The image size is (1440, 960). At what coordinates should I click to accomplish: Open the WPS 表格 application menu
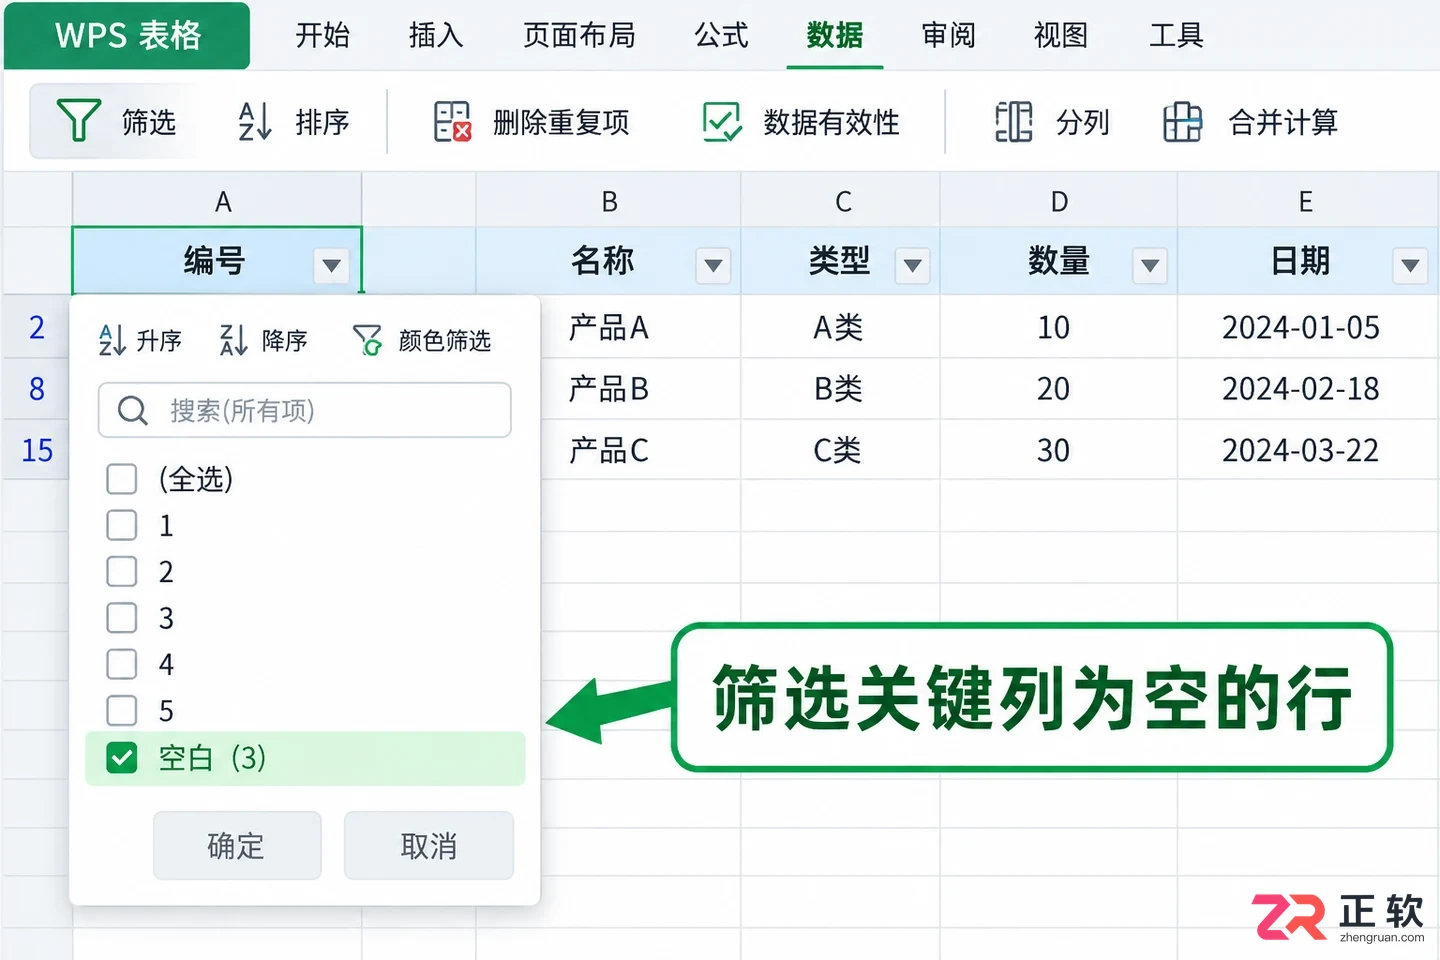tap(128, 35)
